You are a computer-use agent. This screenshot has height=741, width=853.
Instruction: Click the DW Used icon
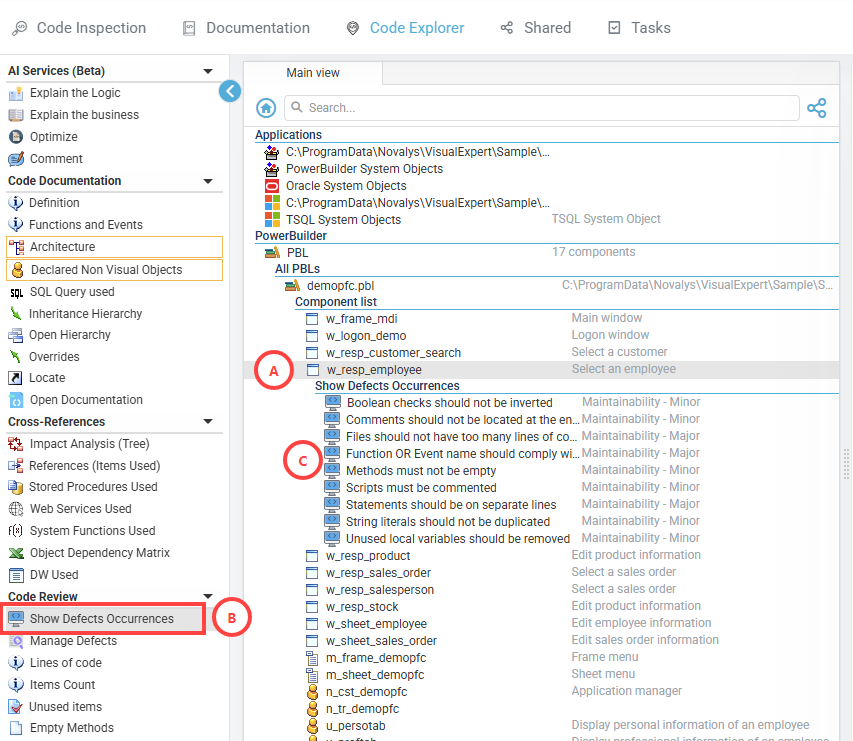coord(16,575)
